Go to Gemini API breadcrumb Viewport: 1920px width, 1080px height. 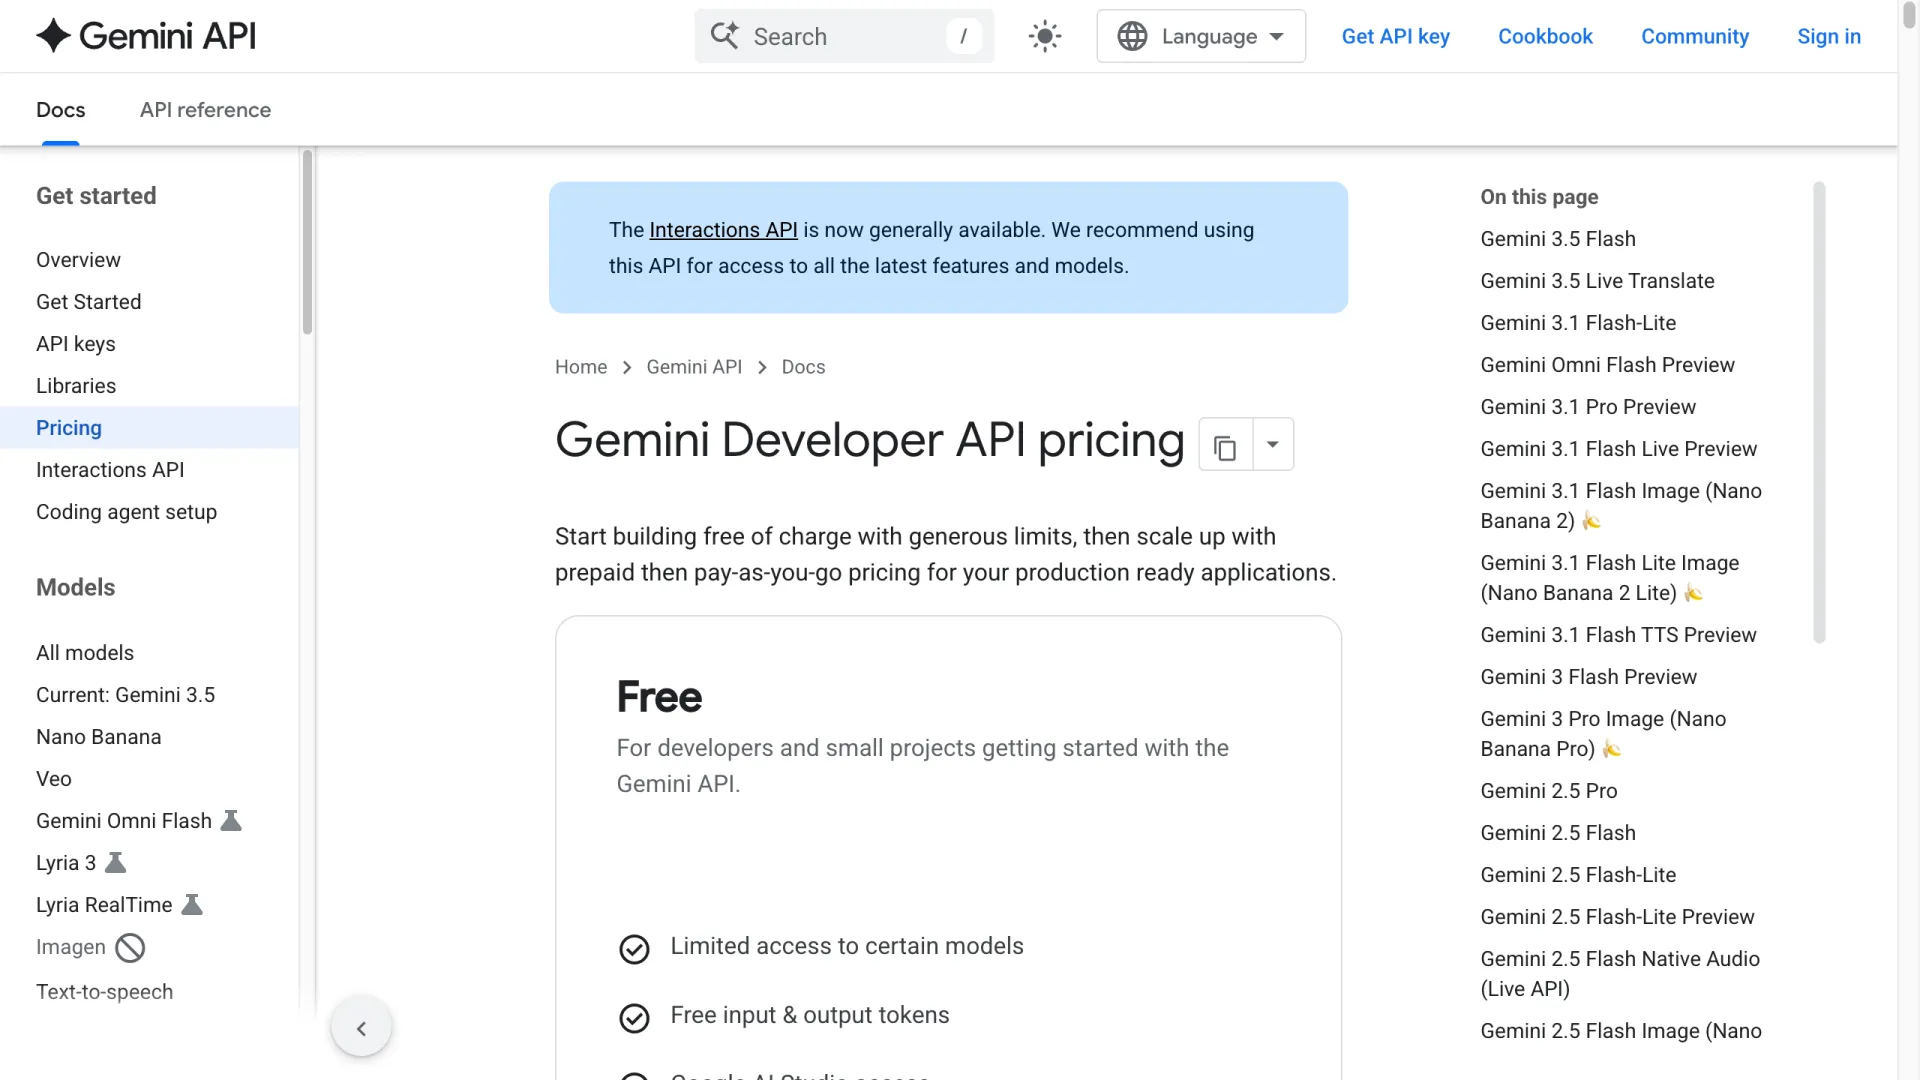coord(694,367)
